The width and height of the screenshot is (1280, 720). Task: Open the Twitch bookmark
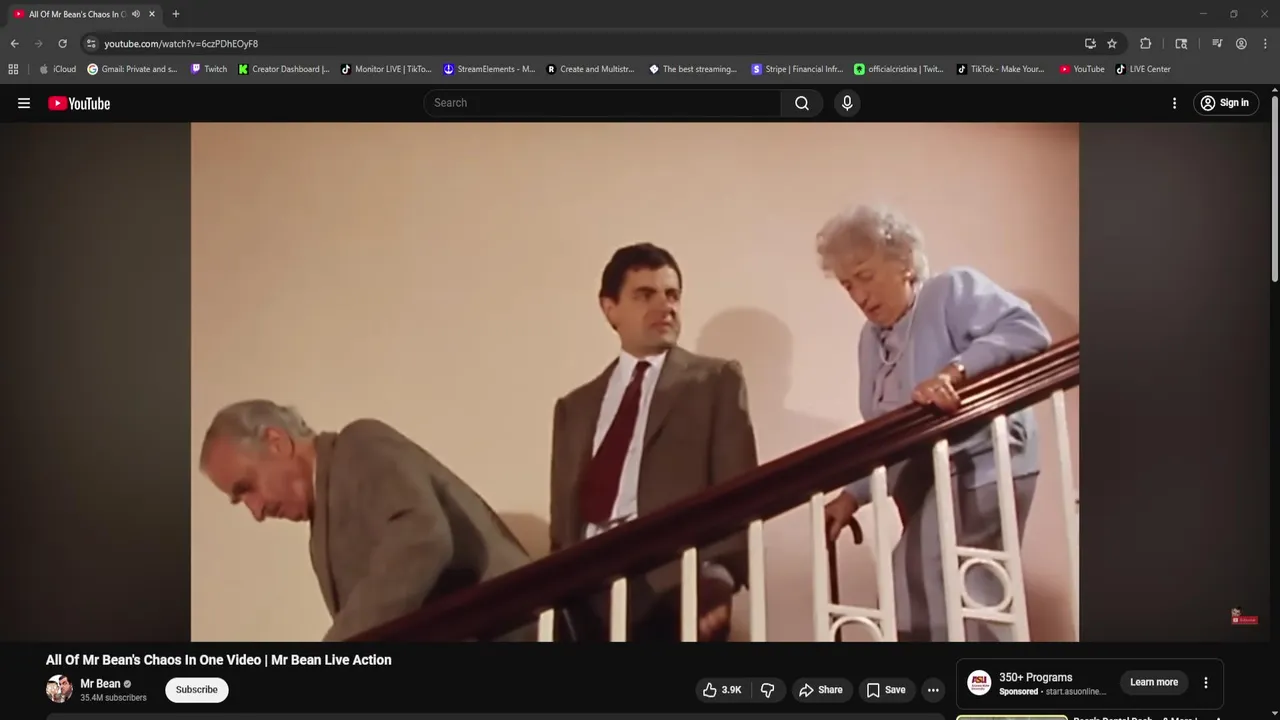(x=209, y=69)
